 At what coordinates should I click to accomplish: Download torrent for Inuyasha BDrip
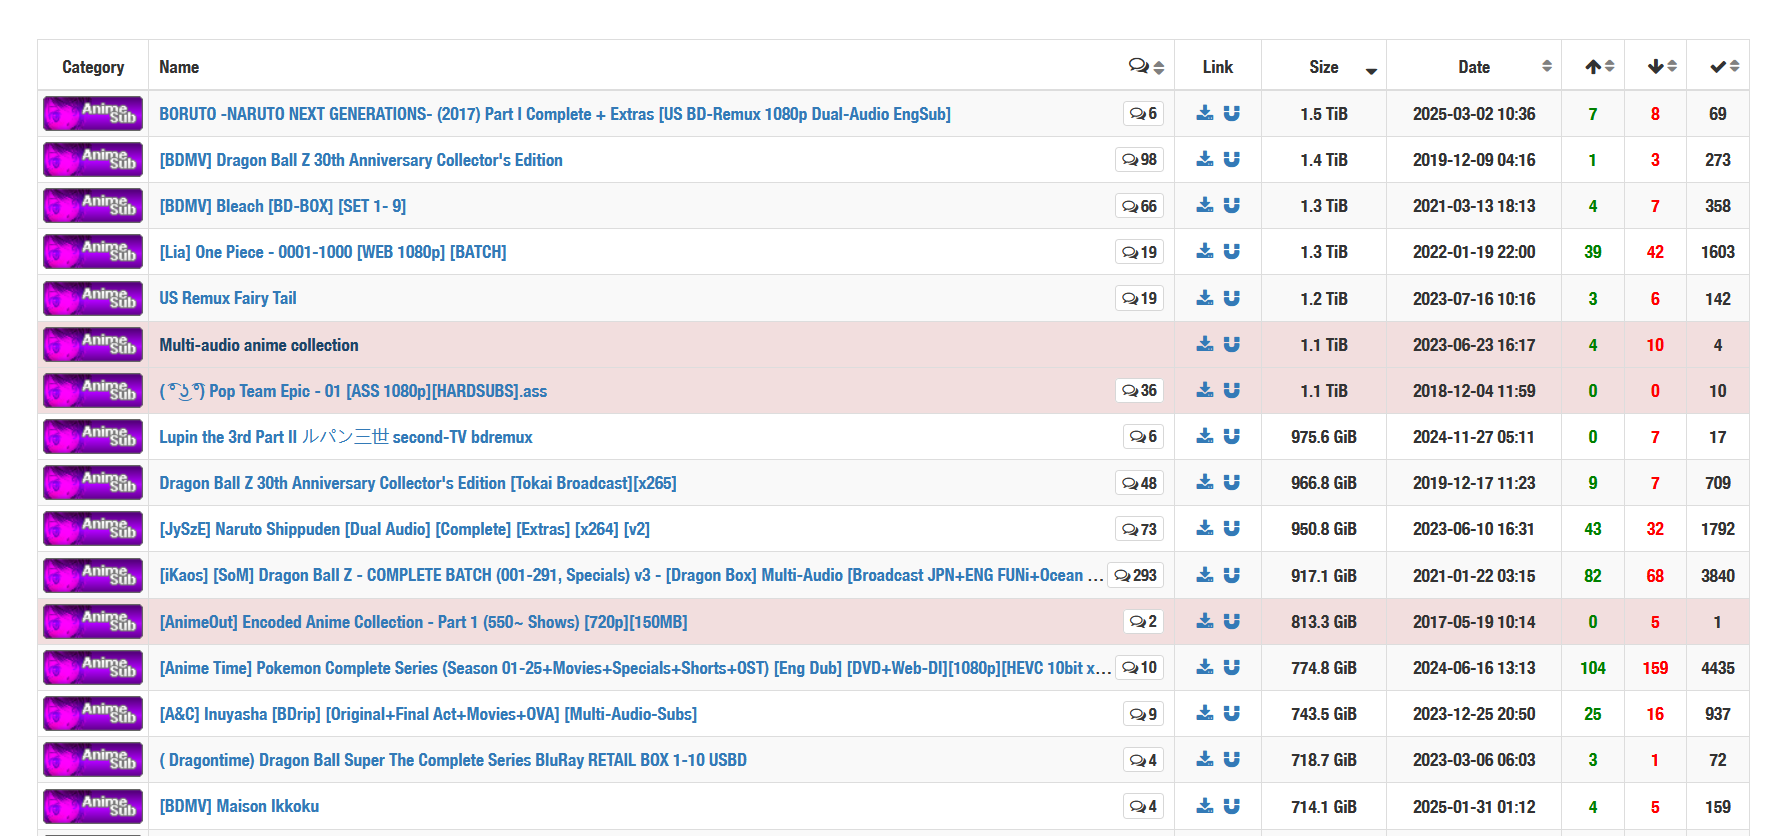[1205, 713]
